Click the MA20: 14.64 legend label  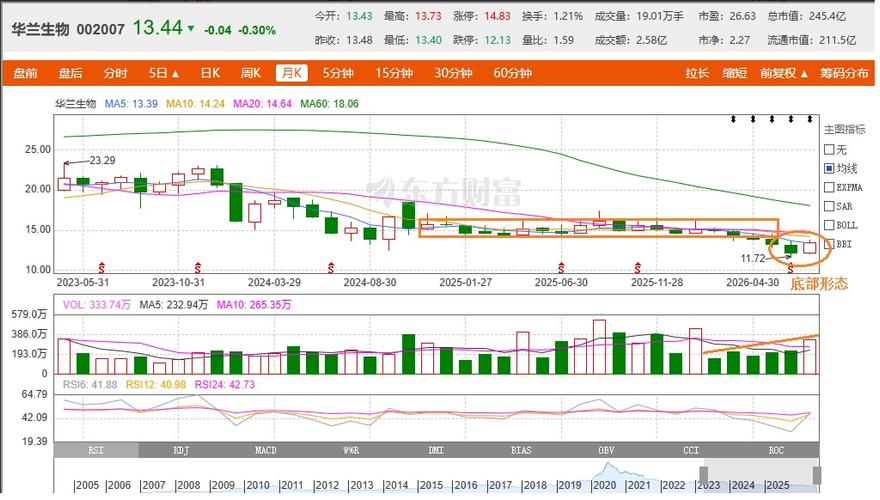[x=262, y=104]
